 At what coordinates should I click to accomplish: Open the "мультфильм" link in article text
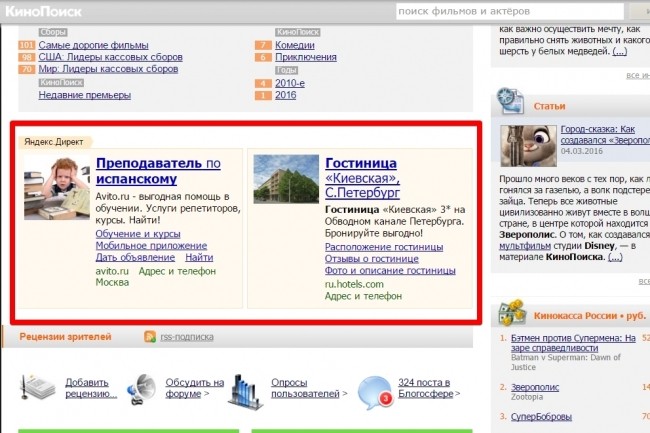pyautogui.click(x=525, y=246)
